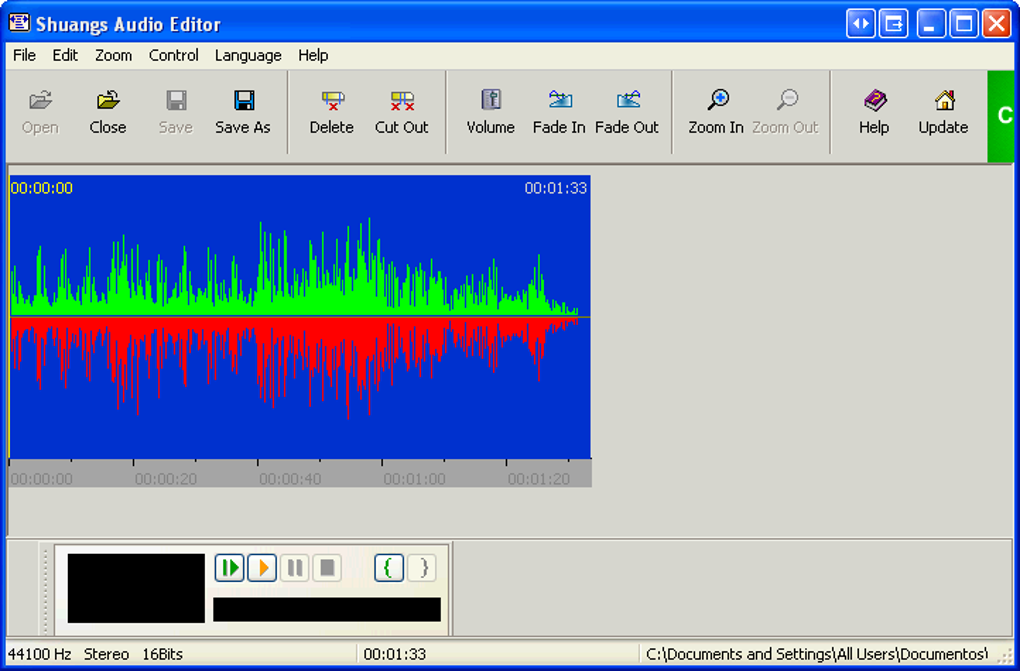
Task: Click the 00:00:20 mark on the timeline ruler
Action: click(166, 479)
